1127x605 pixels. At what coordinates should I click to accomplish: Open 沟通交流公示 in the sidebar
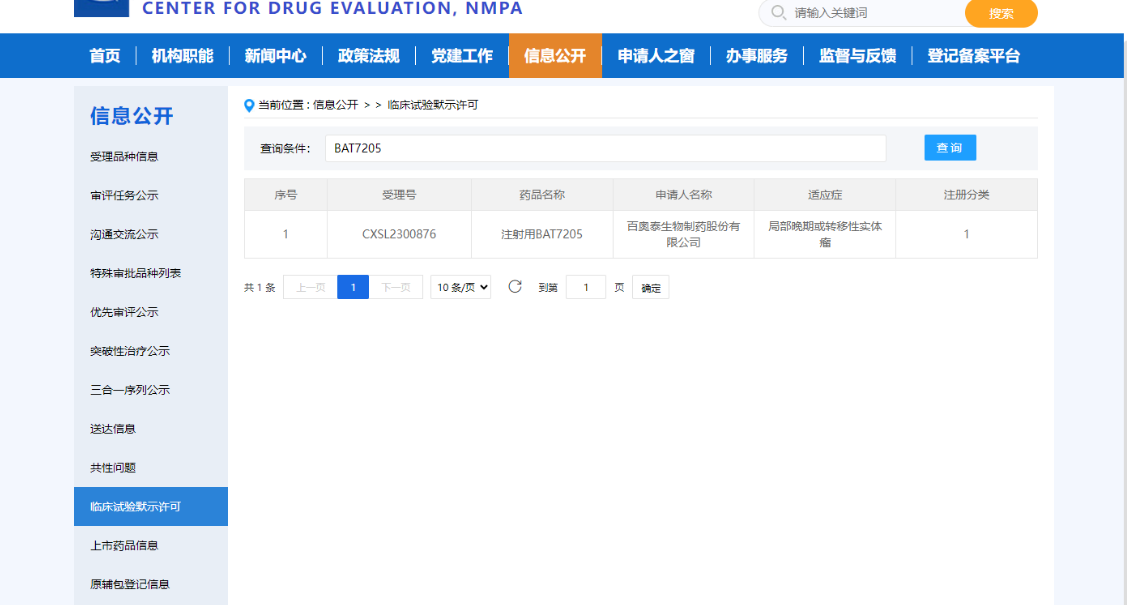124,234
